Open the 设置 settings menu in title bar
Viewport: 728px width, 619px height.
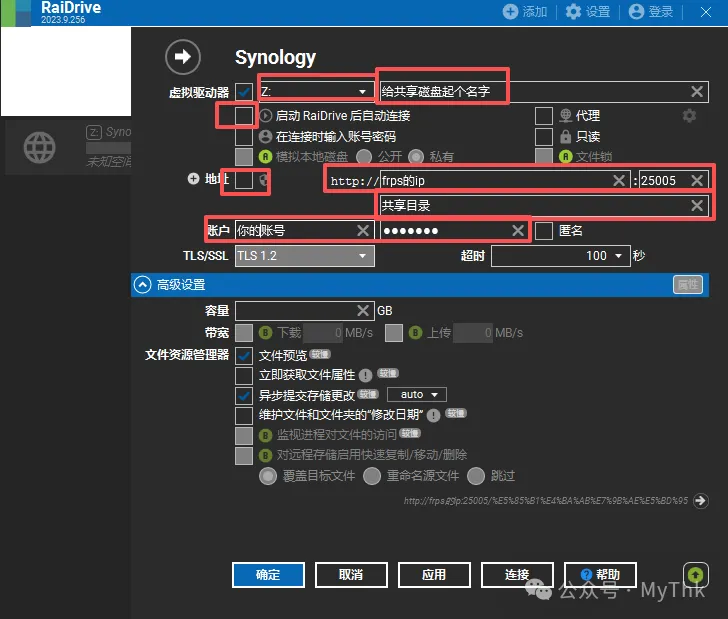click(587, 11)
